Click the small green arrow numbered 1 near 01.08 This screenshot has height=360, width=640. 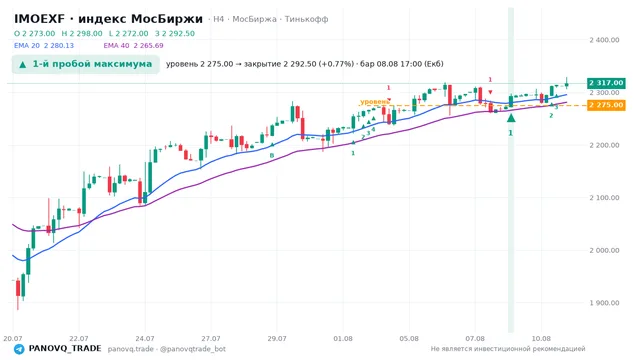pos(353,142)
